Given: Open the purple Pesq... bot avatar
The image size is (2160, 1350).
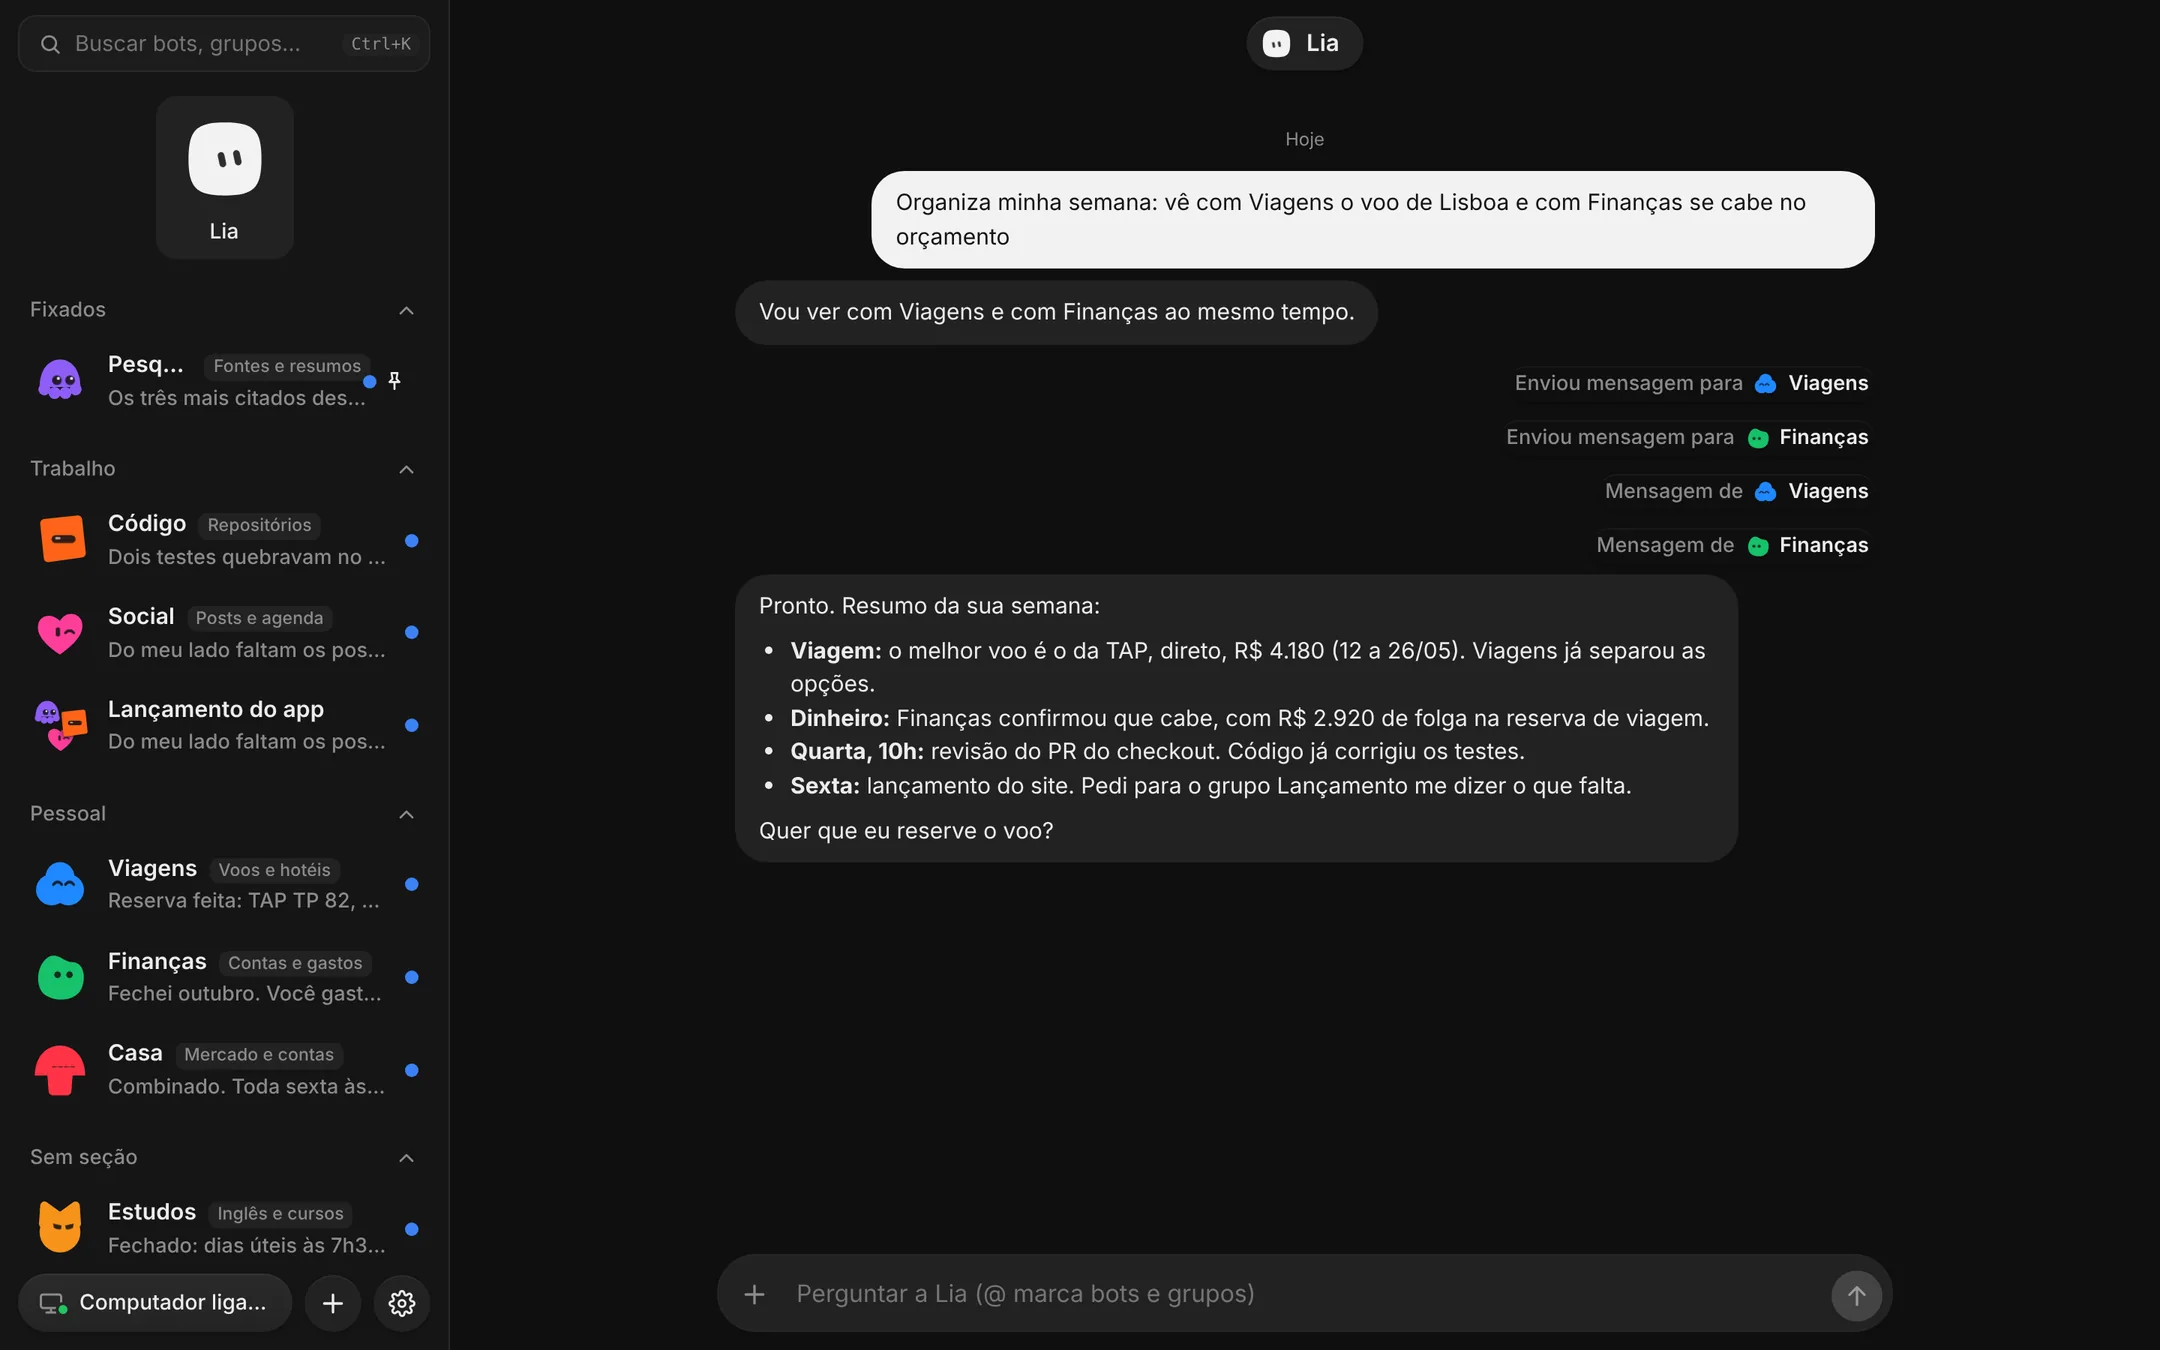Looking at the screenshot, I should tap(60, 381).
